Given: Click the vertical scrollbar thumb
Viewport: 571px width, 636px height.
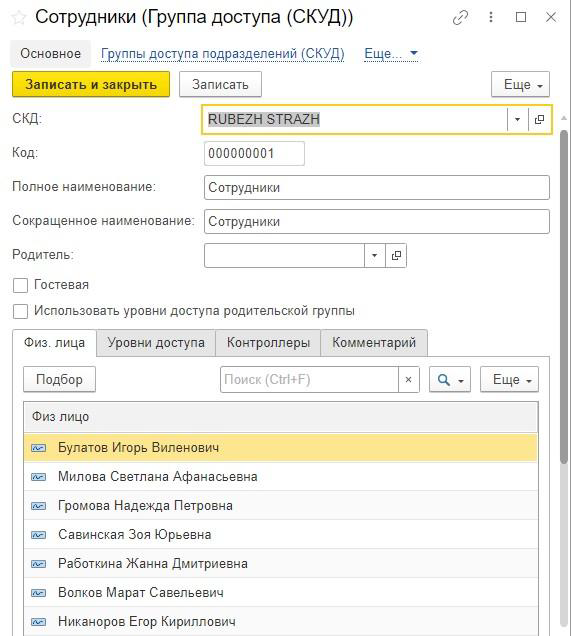Looking at the screenshot, I should (x=564, y=296).
